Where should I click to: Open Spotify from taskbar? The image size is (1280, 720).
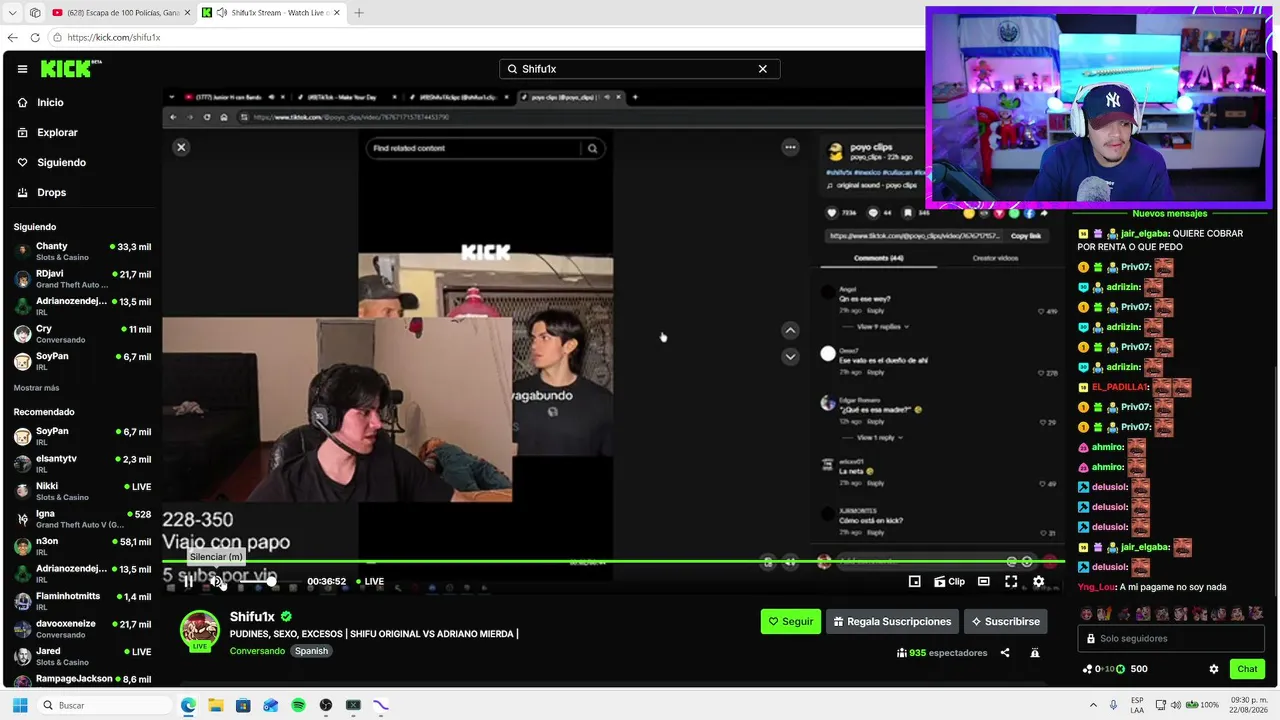click(298, 705)
